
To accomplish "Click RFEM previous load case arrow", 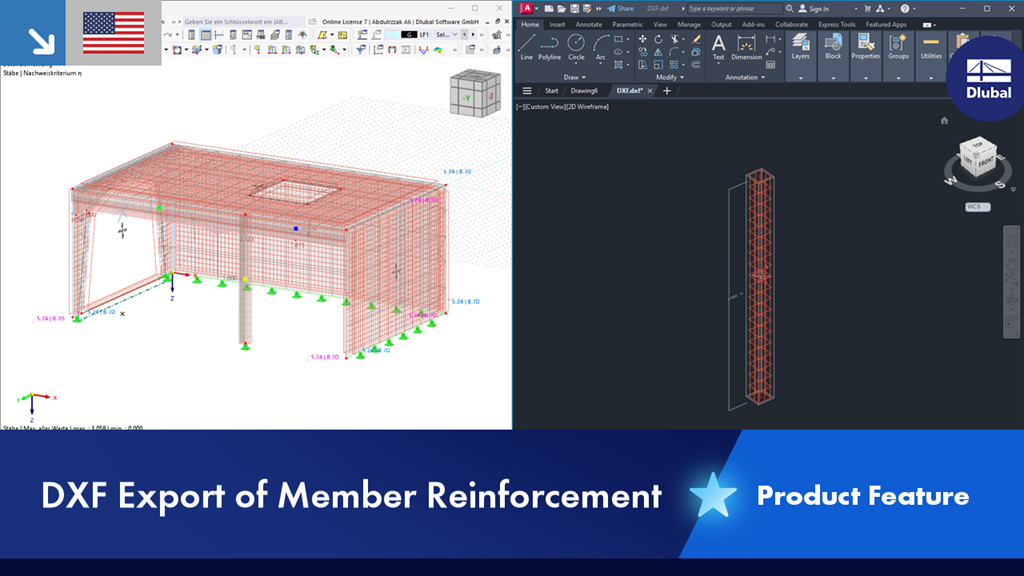I will tap(464, 35).
